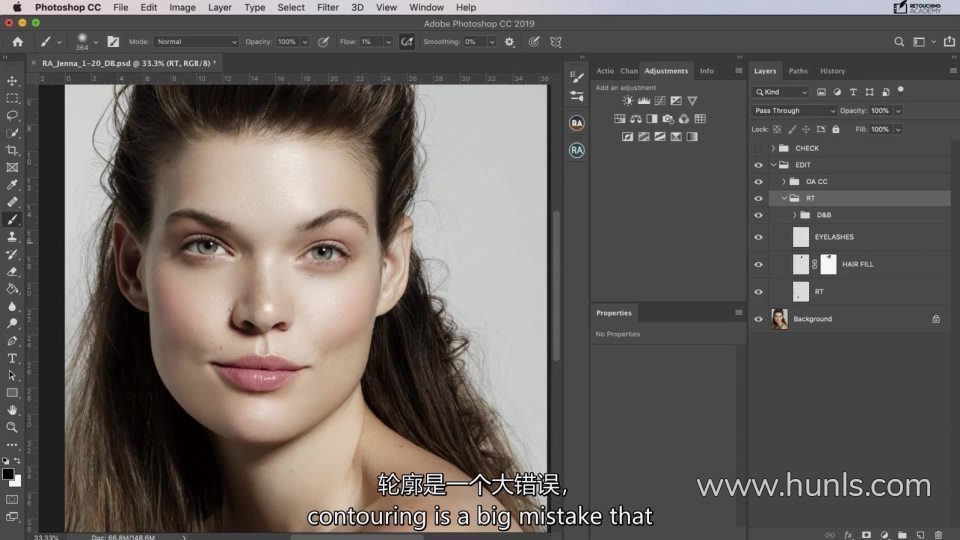The image size is (960, 540).
Task: Add a Brightness/Contrast adjustment
Action: [x=628, y=101]
